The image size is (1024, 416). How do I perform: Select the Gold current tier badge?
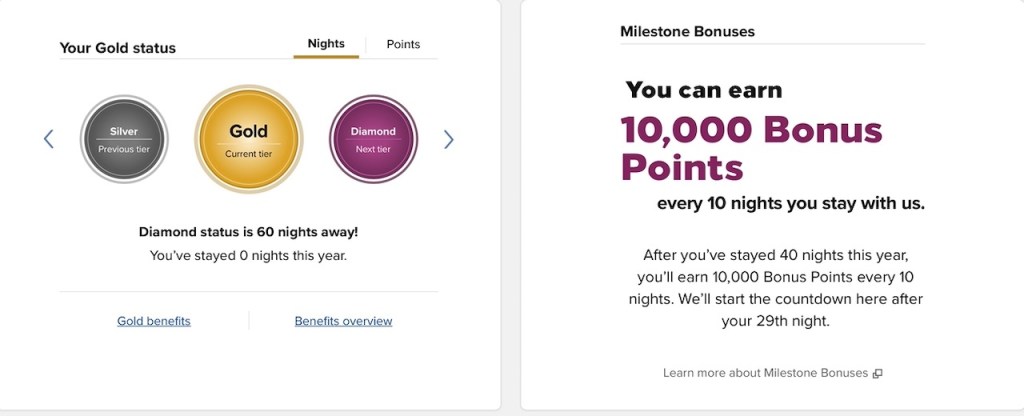248,138
